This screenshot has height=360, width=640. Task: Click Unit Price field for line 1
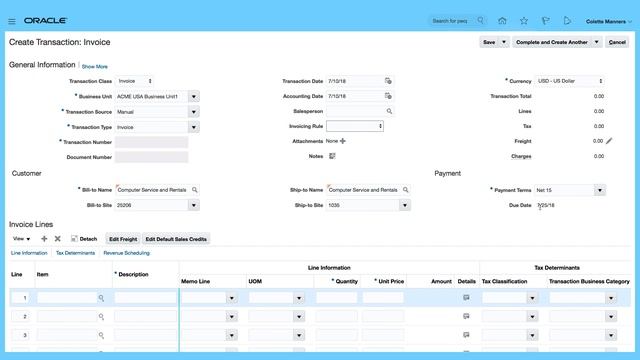383,298
